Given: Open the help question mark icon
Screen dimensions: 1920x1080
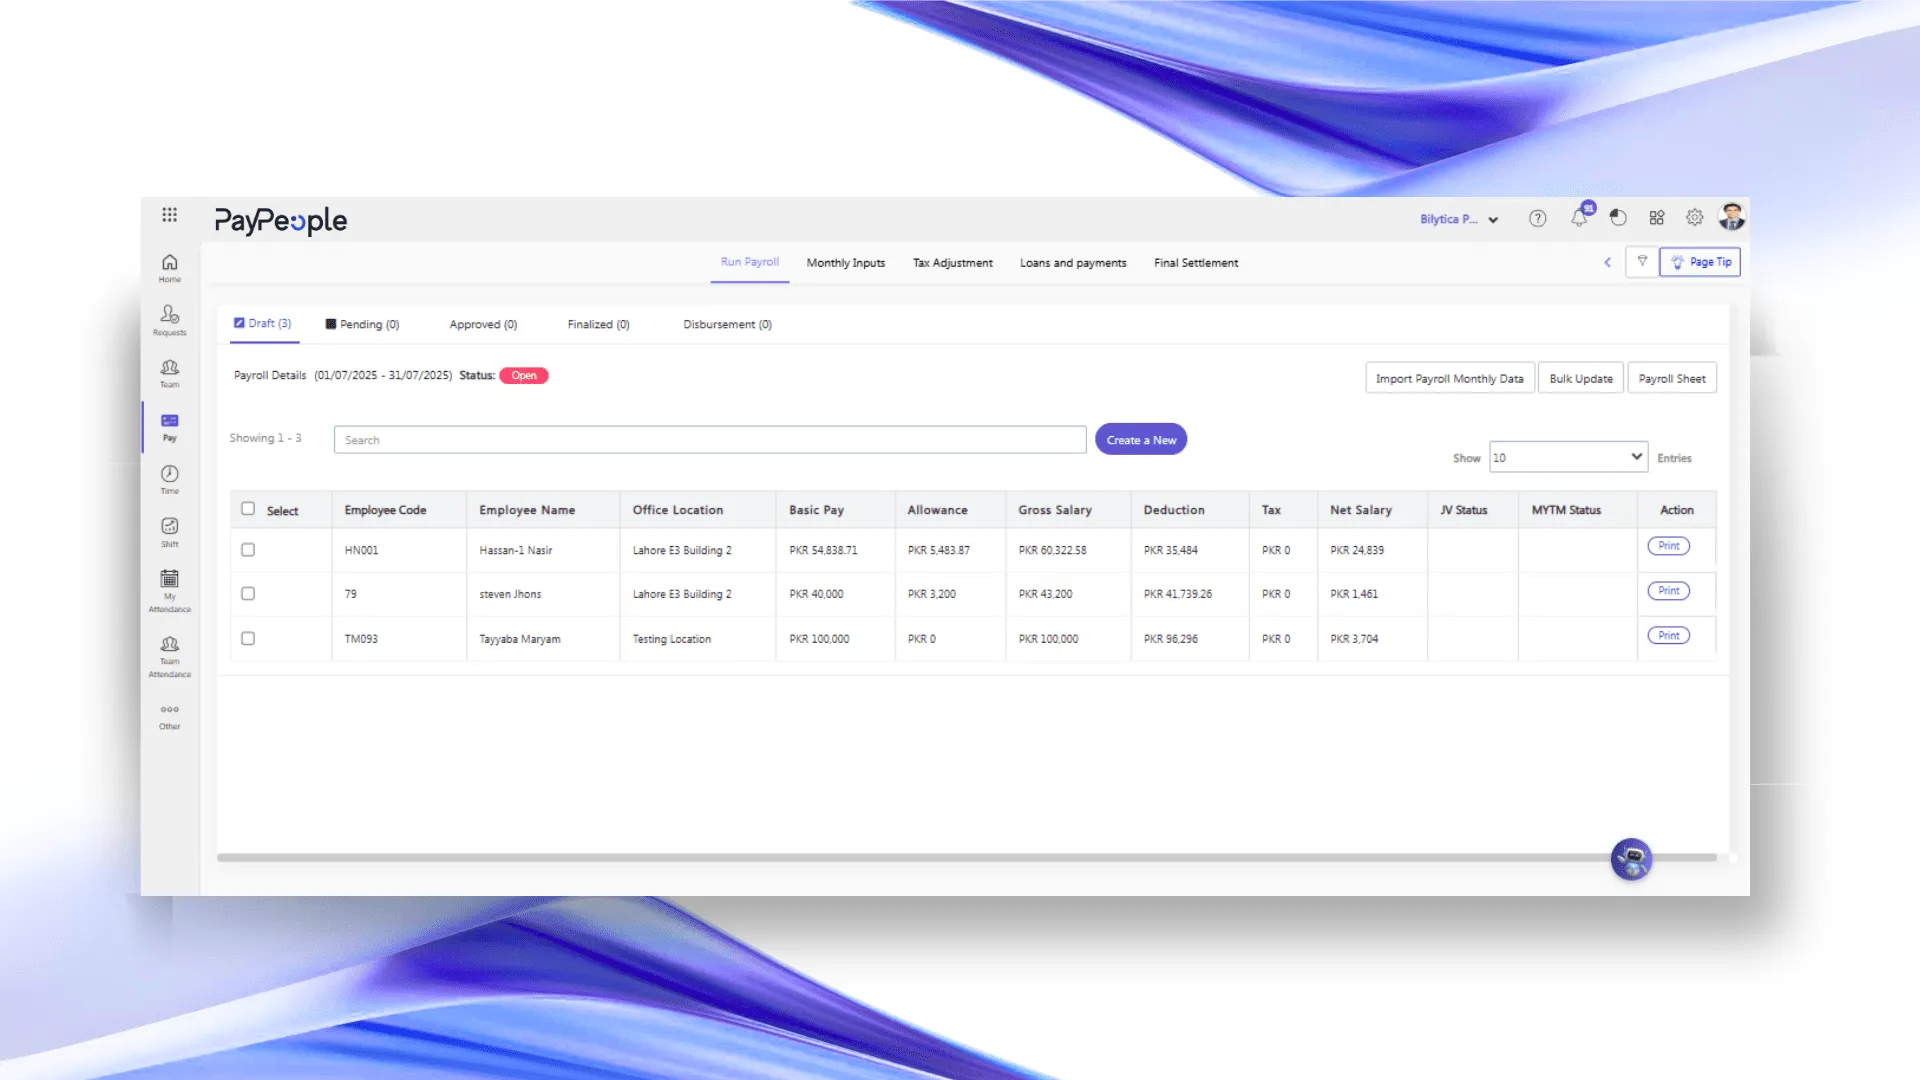Looking at the screenshot, I should pos(1537,218).
